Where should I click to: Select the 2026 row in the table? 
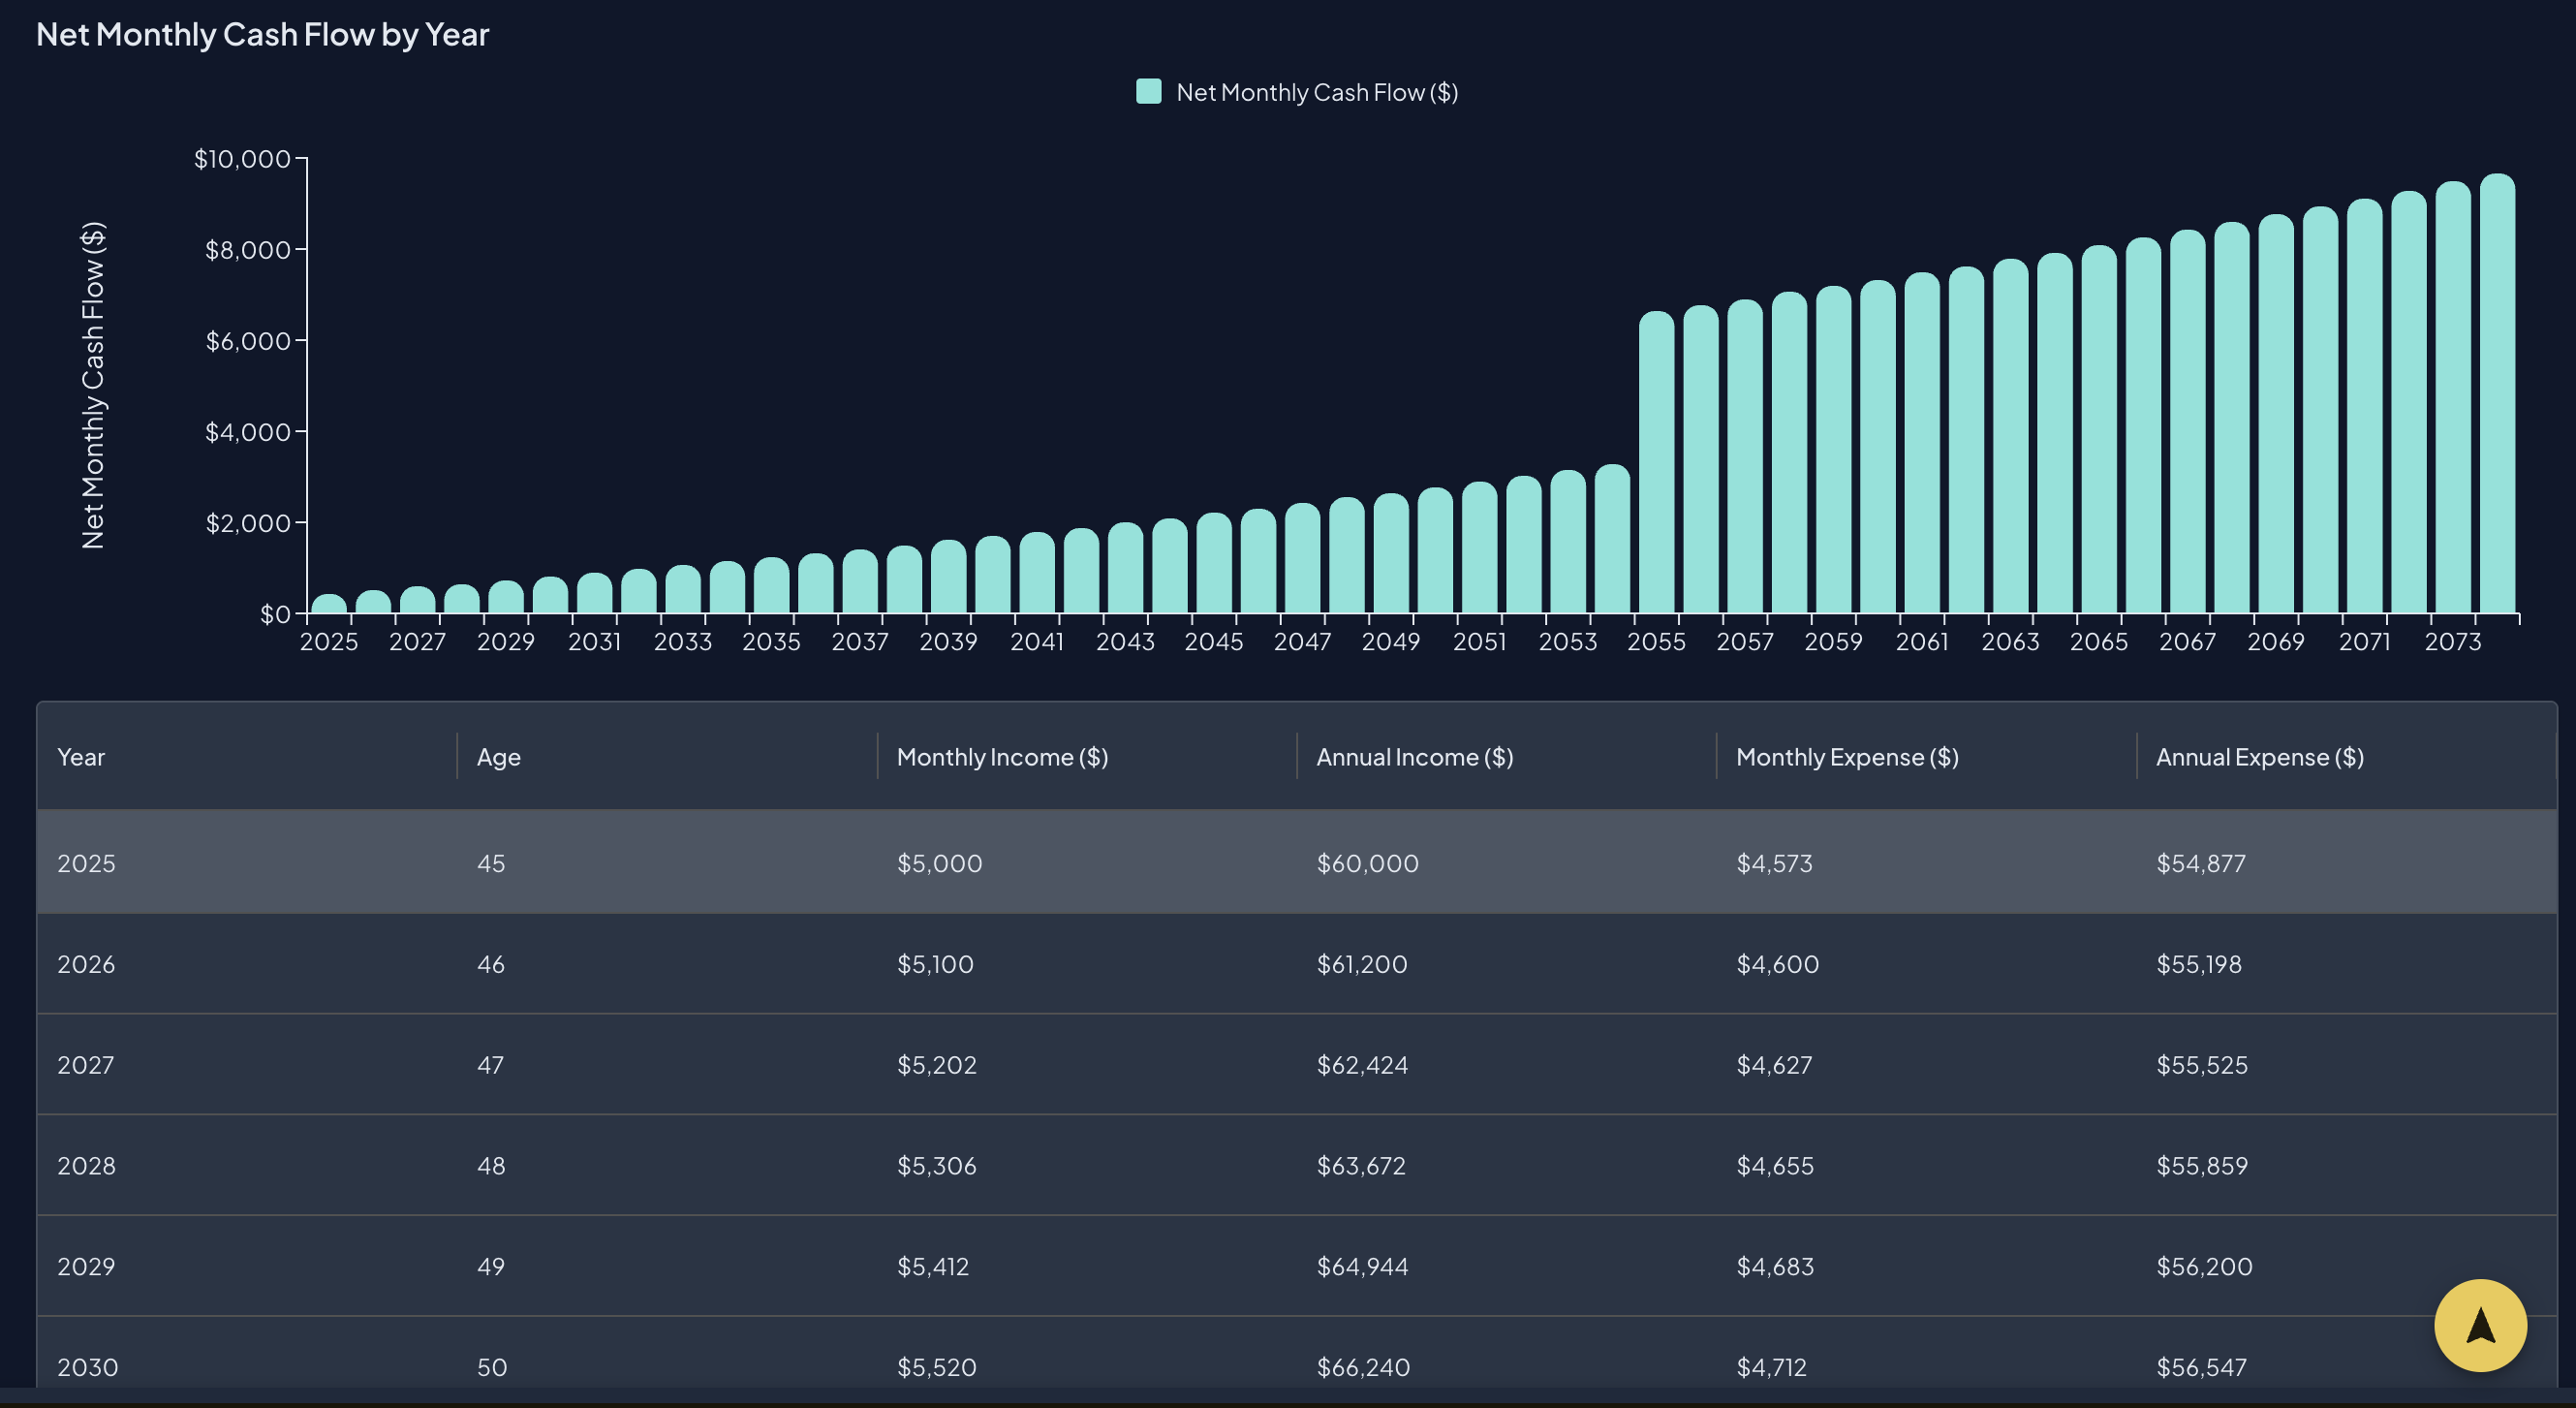click(87, 964)
